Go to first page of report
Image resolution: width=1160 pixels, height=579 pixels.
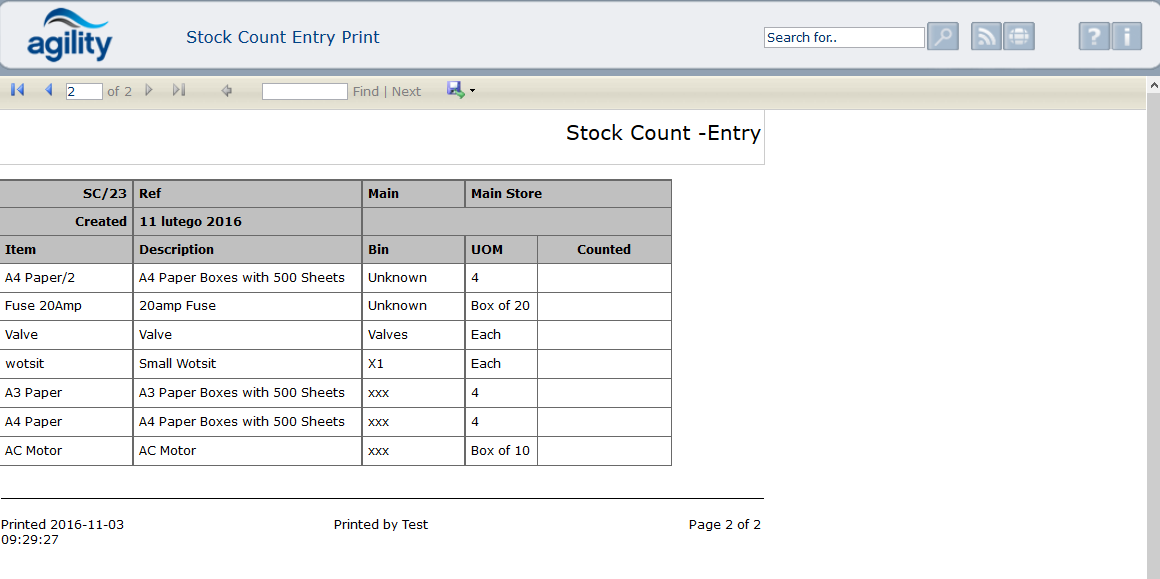17,90
